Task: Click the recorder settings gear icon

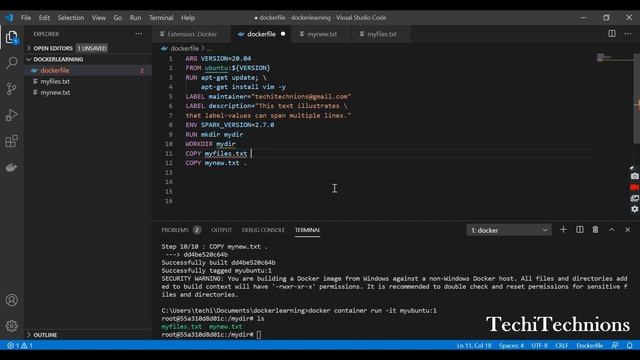Action: point(634,209)
